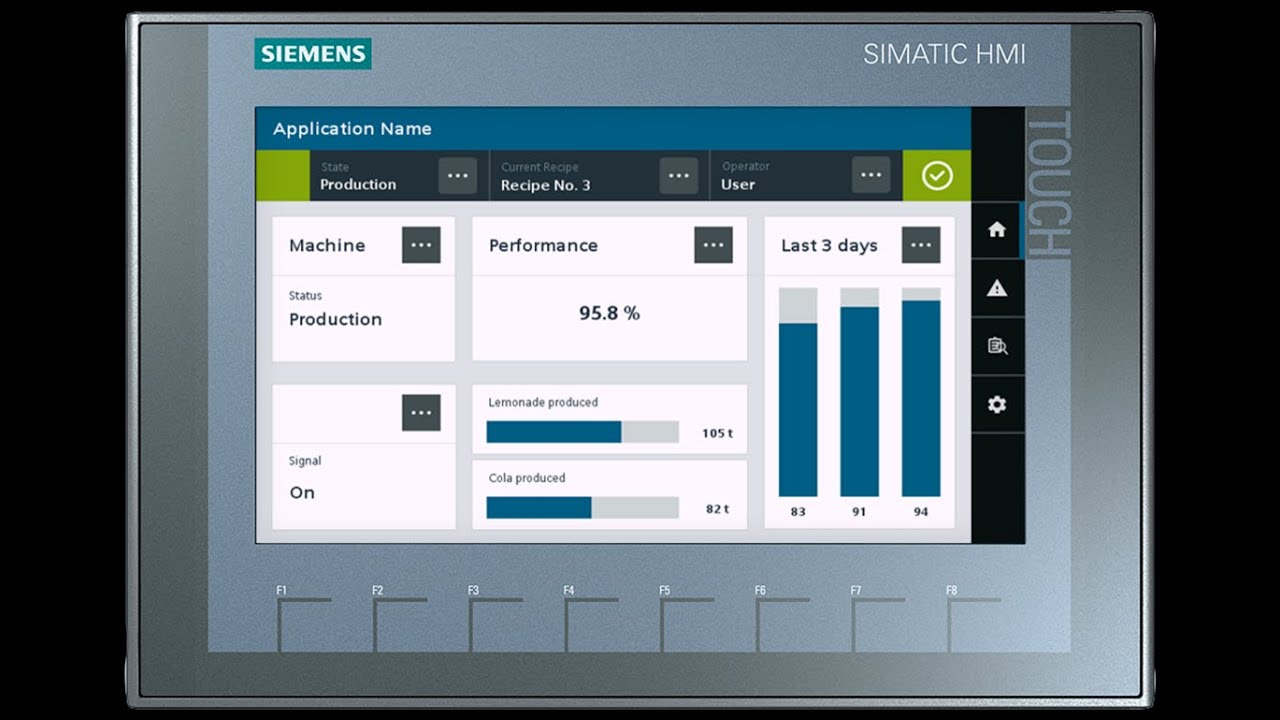Click the 95.8 % performance value

pos(609,313)
